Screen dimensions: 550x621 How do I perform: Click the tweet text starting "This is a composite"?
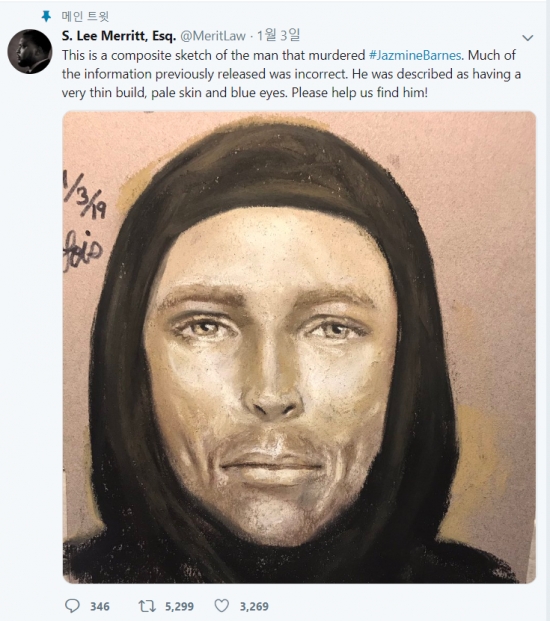tap(291, 74)
